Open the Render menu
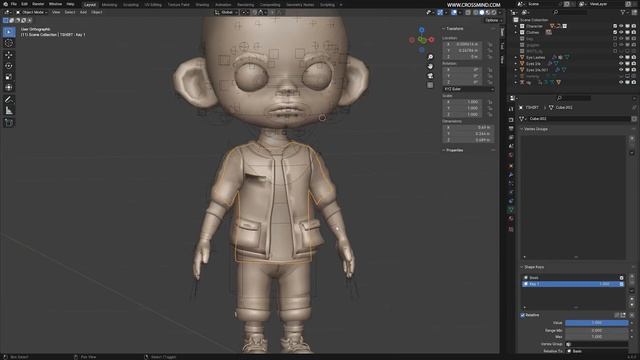Screen dimensions: 640x360 [38, 4]
